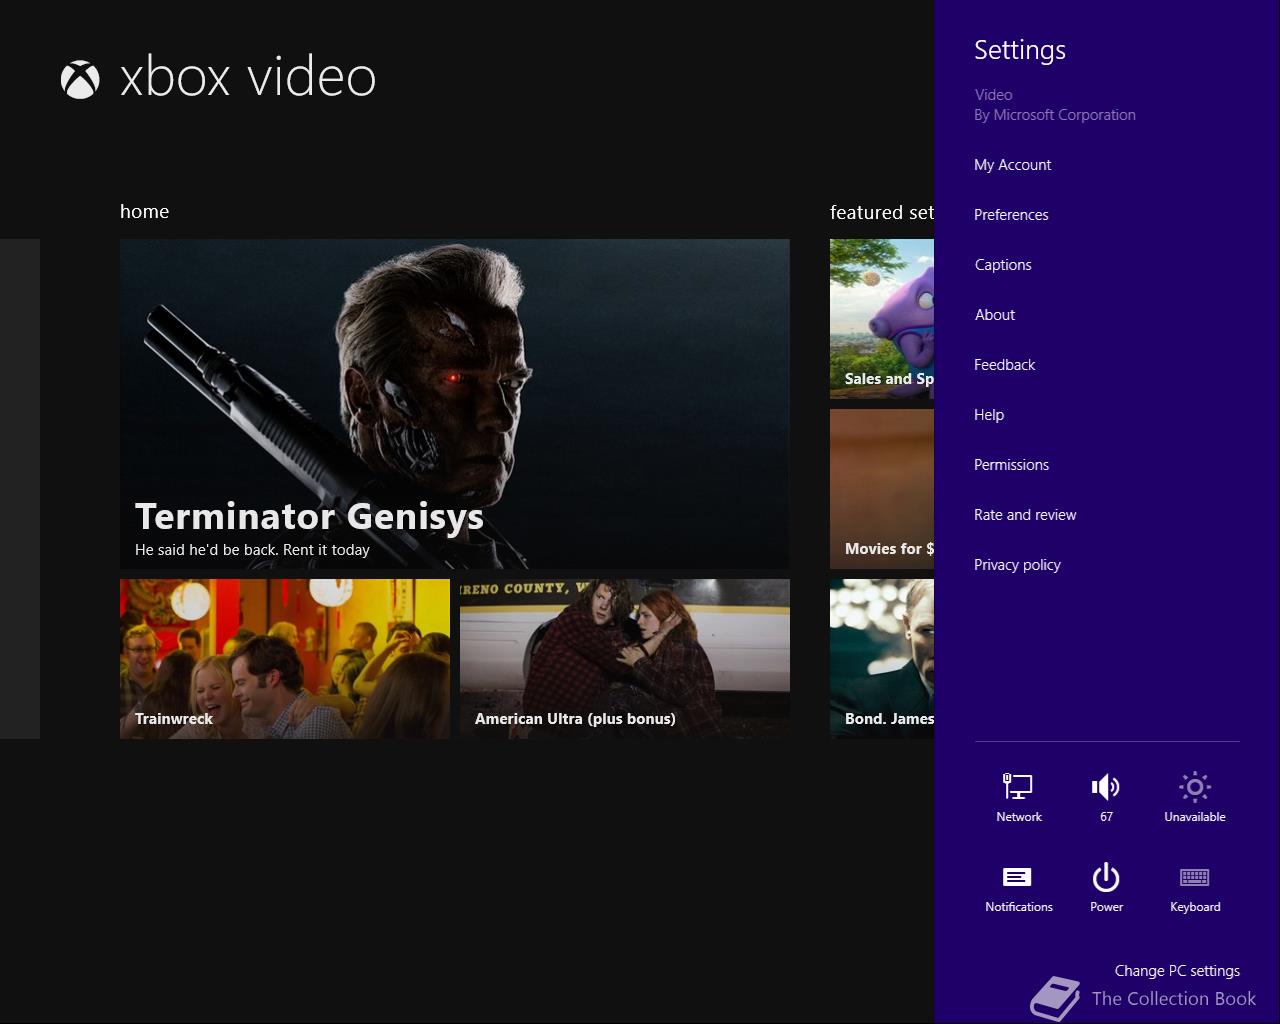Select Rate and review
This screenshot has width=1280, height=1024.
(x=1025, y=515)
